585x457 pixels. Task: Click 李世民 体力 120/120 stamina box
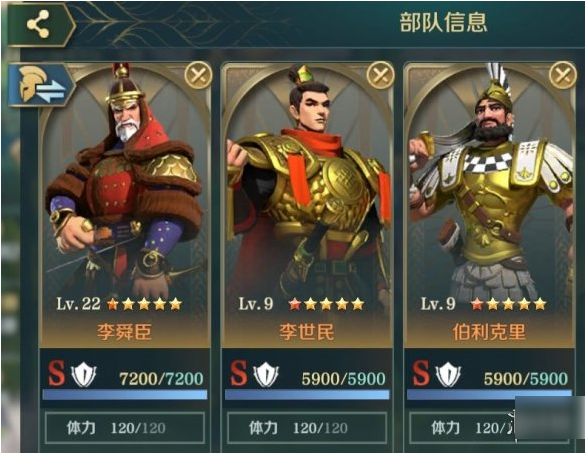click(307, 428)
